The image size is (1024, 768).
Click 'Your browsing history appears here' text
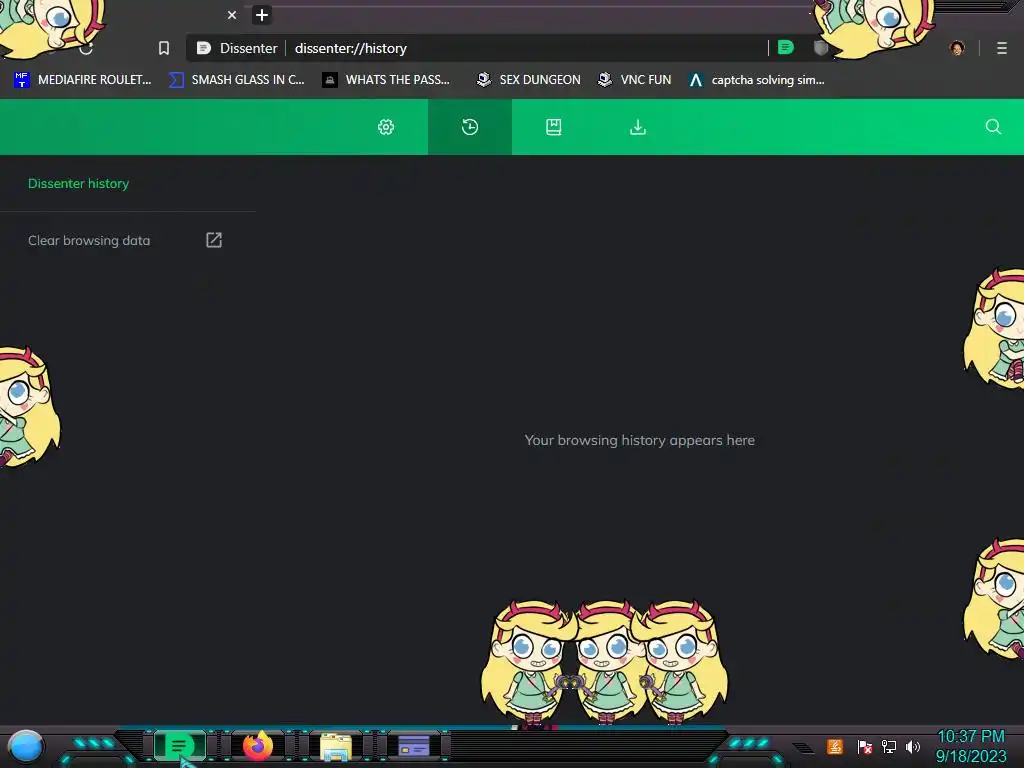coord(639,440)
